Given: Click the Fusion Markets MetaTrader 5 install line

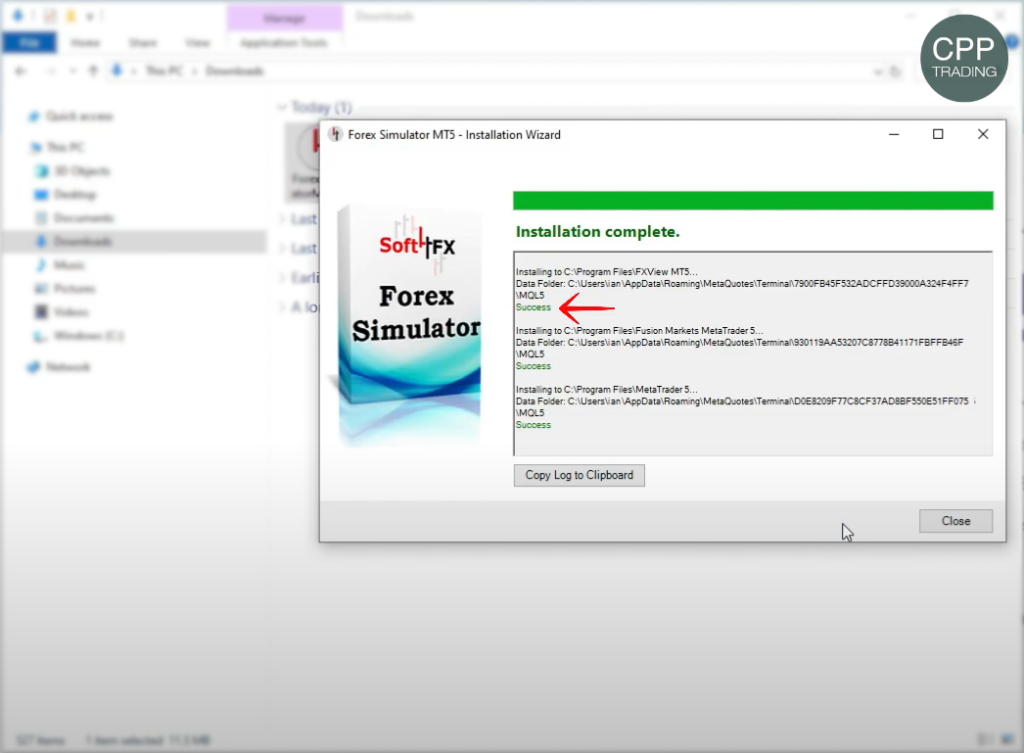Looking at the screenshot, I should 639,330.
